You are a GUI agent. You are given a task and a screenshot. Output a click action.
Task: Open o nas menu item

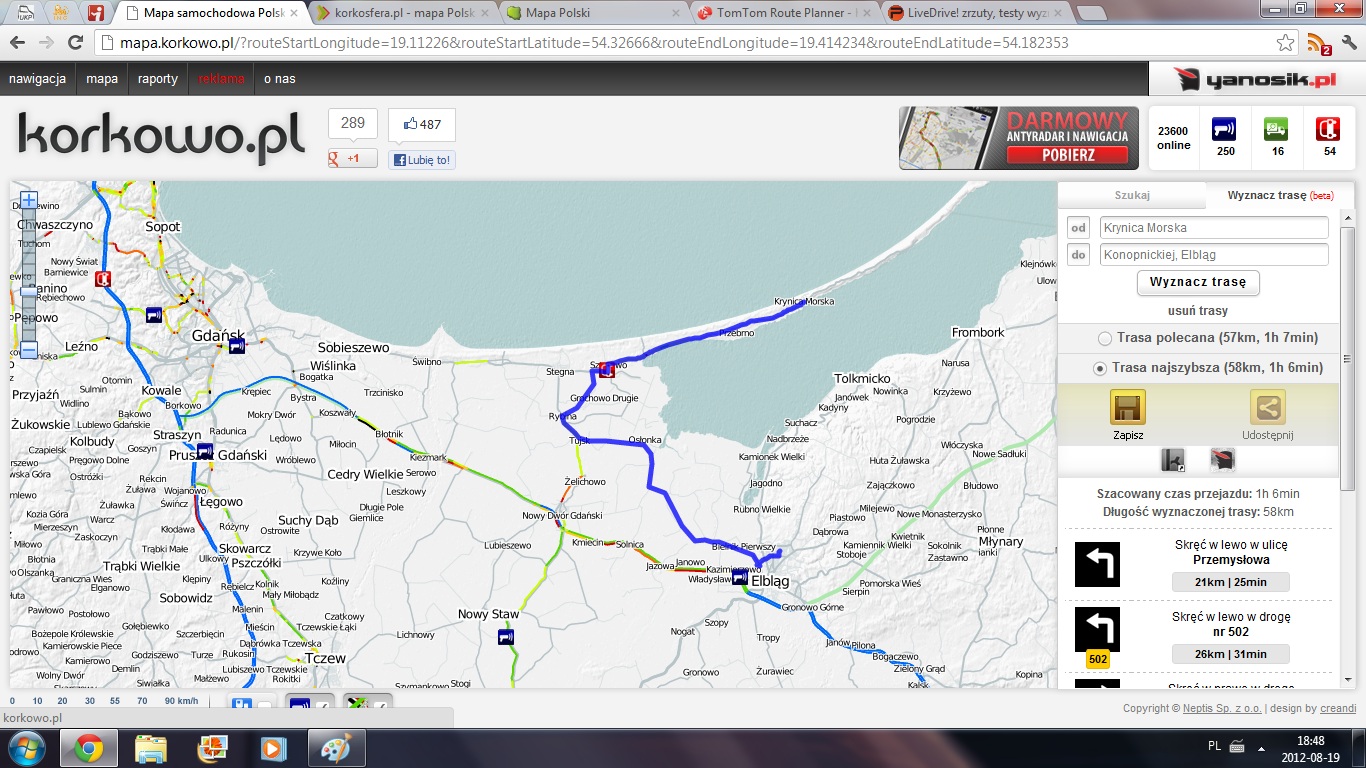[x=280, y=79]
